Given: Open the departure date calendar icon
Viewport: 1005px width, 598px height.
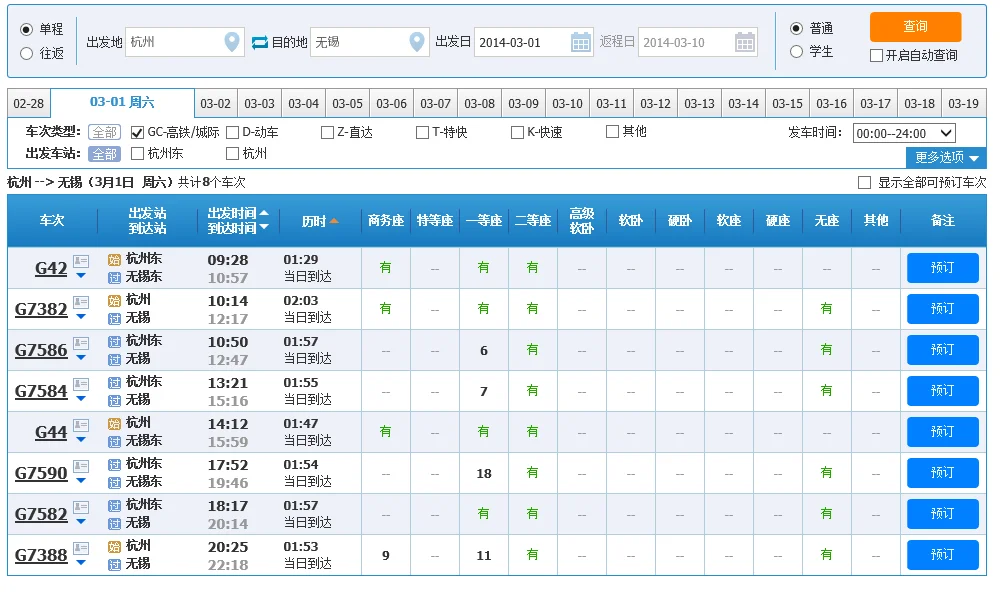Looking at the screenshot, I should click(x=580, y=41).
